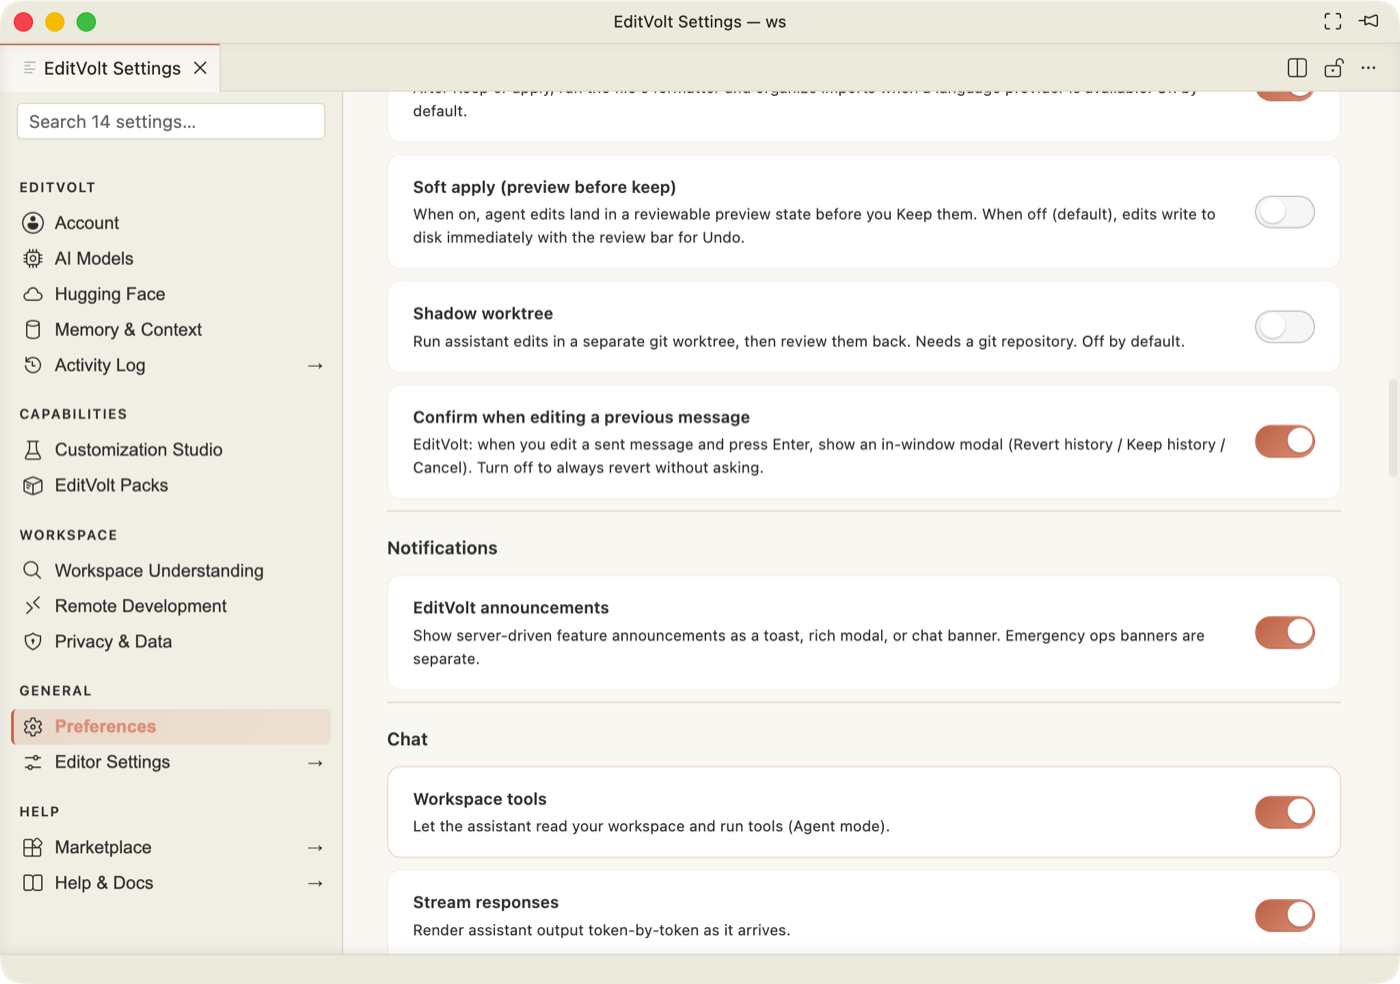Open Customization Studio flask icon
This screenshot has height=984, width=1400.
point(33,450)
